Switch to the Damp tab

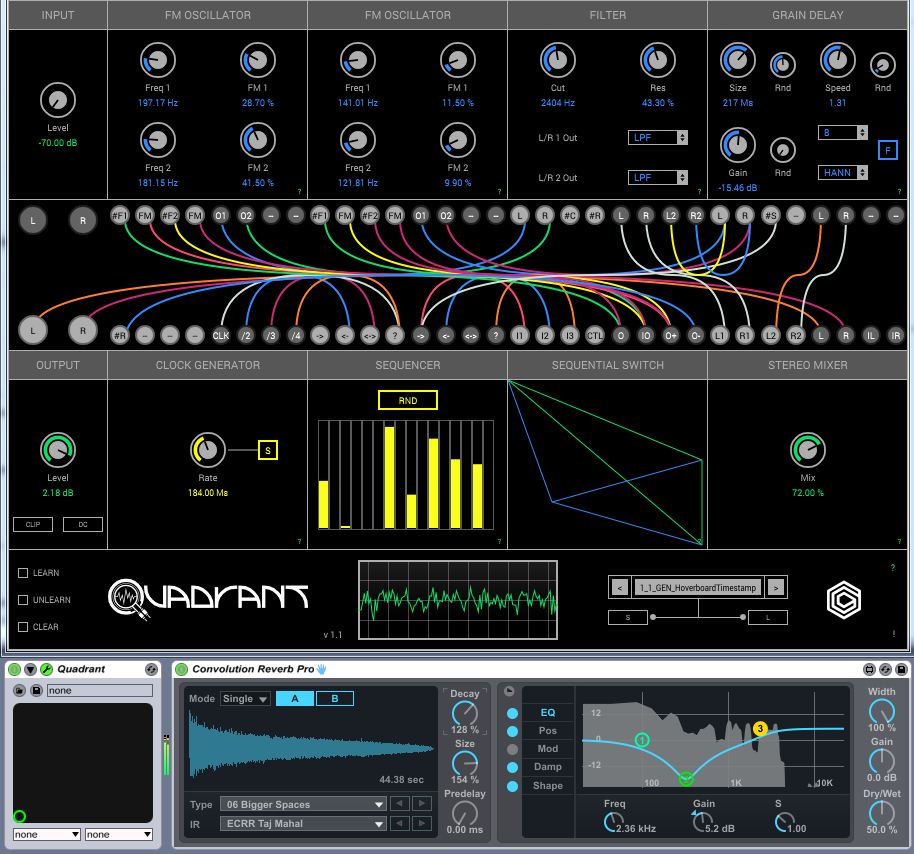[x=547, y=767]
